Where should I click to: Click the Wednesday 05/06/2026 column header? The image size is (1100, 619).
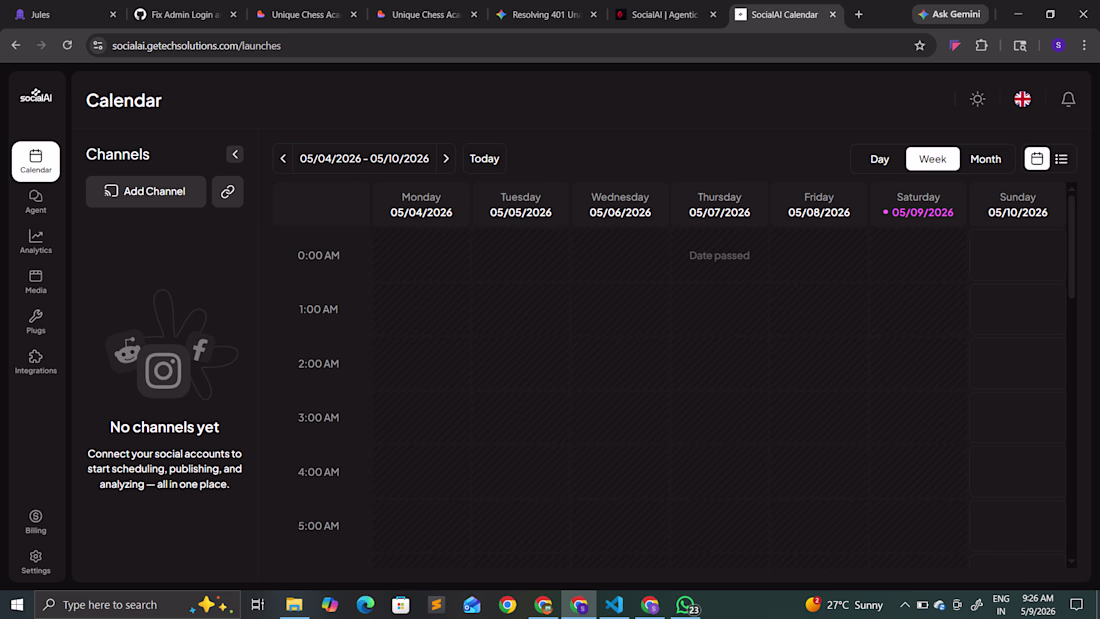[x=619, y=204]
